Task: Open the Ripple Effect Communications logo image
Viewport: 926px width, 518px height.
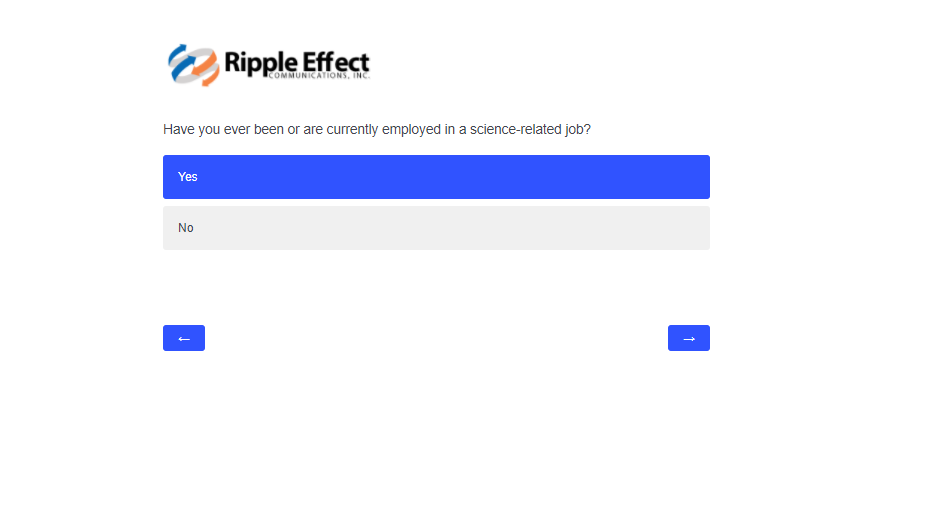Action: coord(268,65)
